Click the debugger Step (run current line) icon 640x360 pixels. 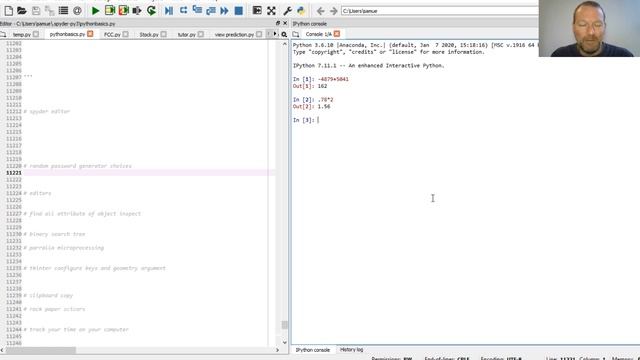click(x=183, y=11)
